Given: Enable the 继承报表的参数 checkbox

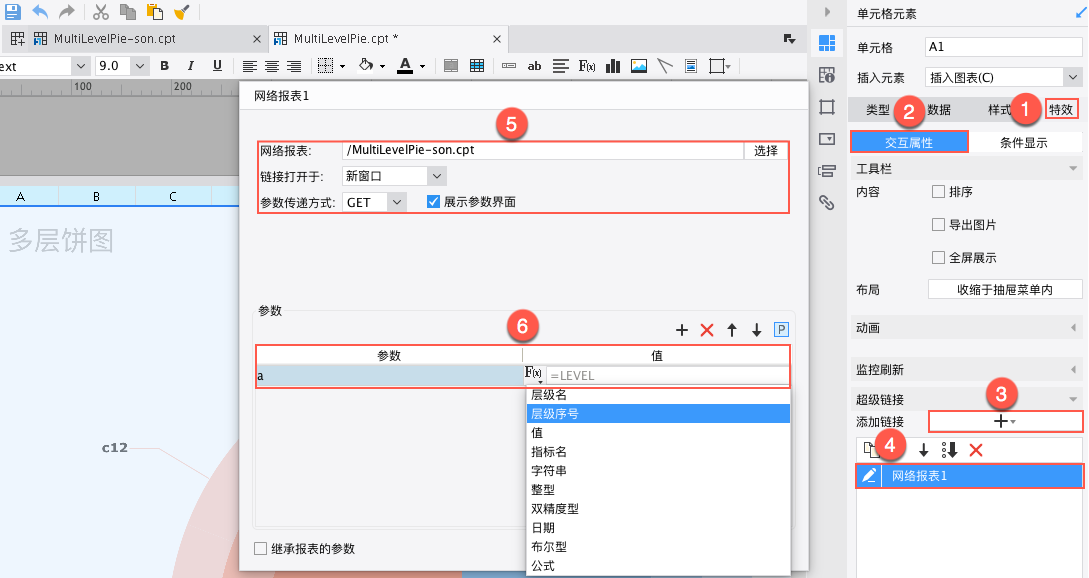Looking at the screenshot, I should click(260, 549).
